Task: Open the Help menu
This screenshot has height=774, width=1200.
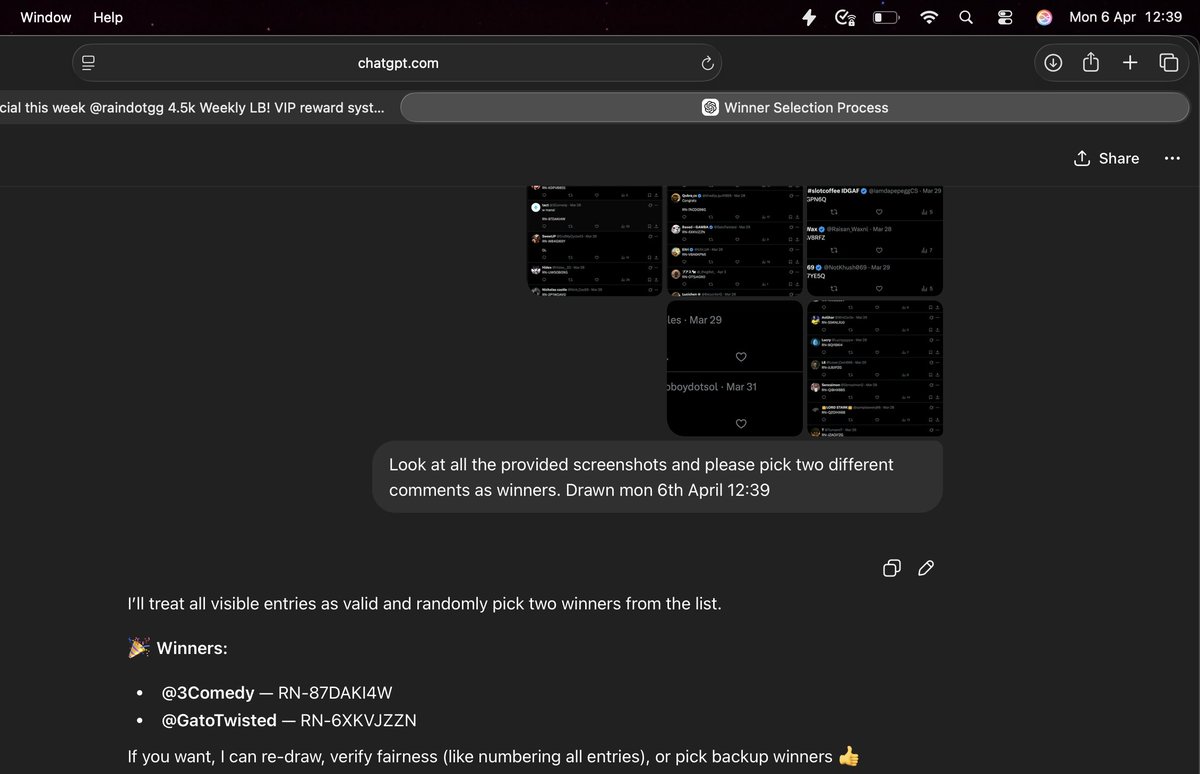Action: [108, 17]
